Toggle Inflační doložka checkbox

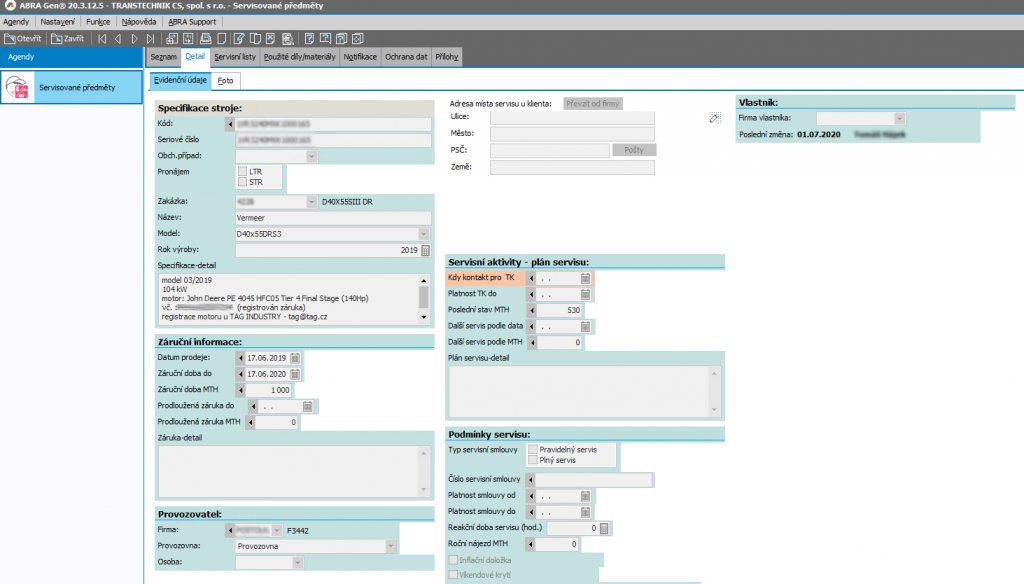click(x=453, y=560)
